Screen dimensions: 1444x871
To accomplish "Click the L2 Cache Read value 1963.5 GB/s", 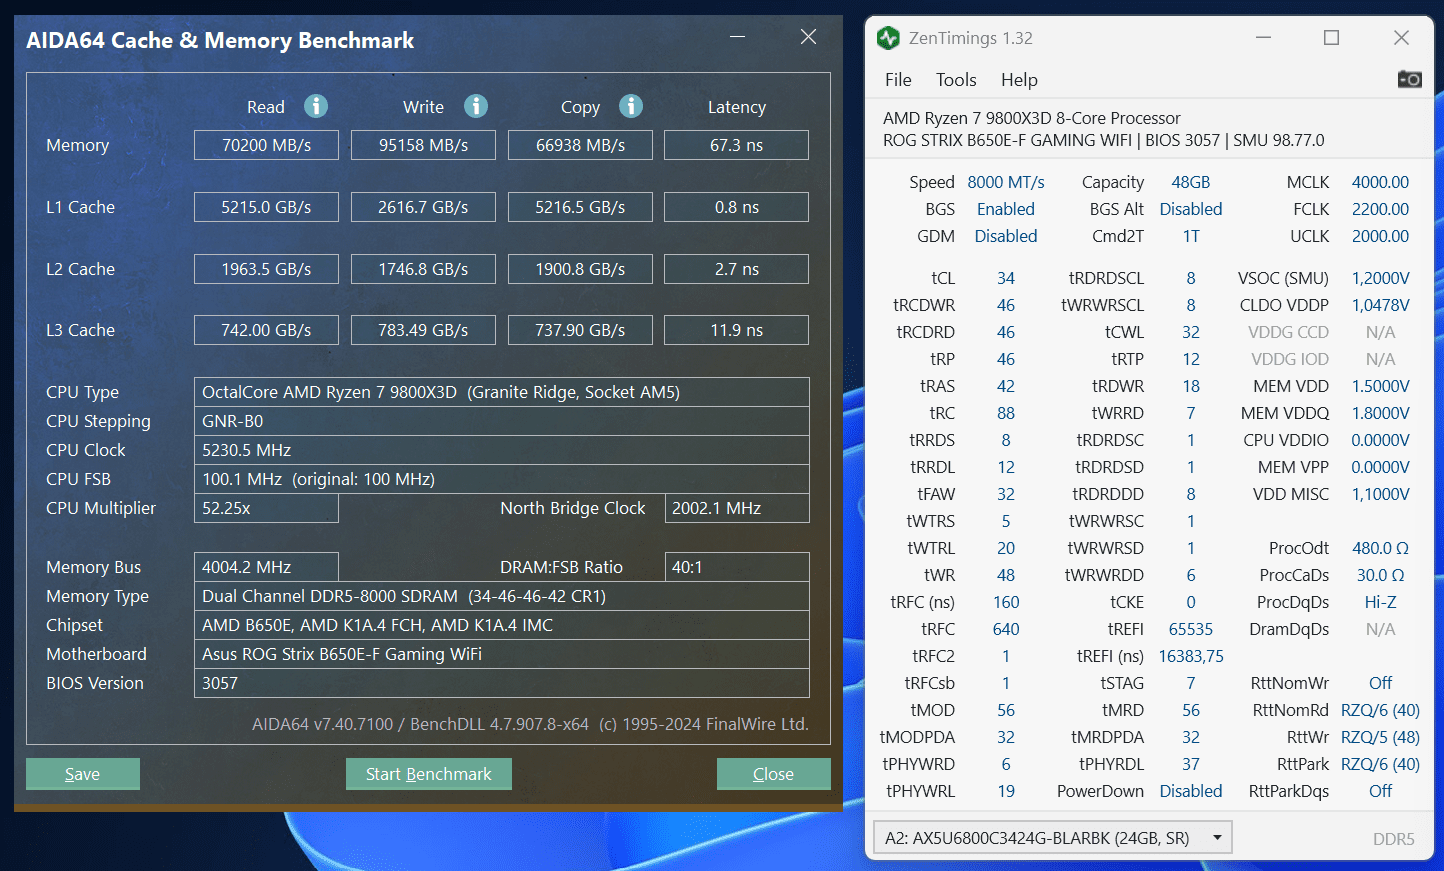I will tap(266, 269).
